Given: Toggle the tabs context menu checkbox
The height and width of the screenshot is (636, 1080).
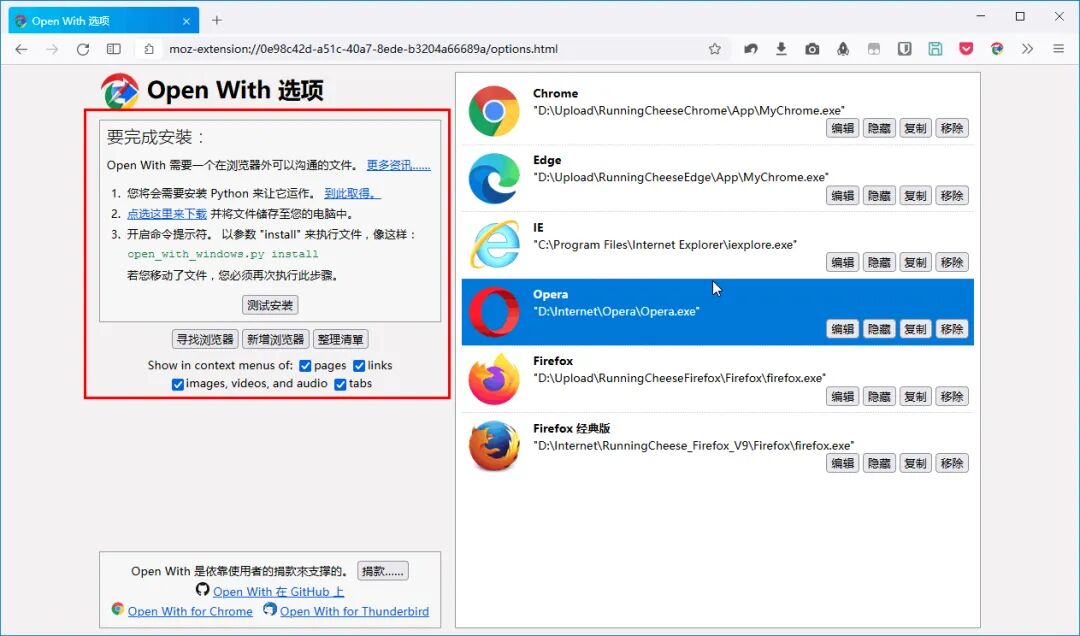Looking at the screenshot, I should (x=340, y=384).
